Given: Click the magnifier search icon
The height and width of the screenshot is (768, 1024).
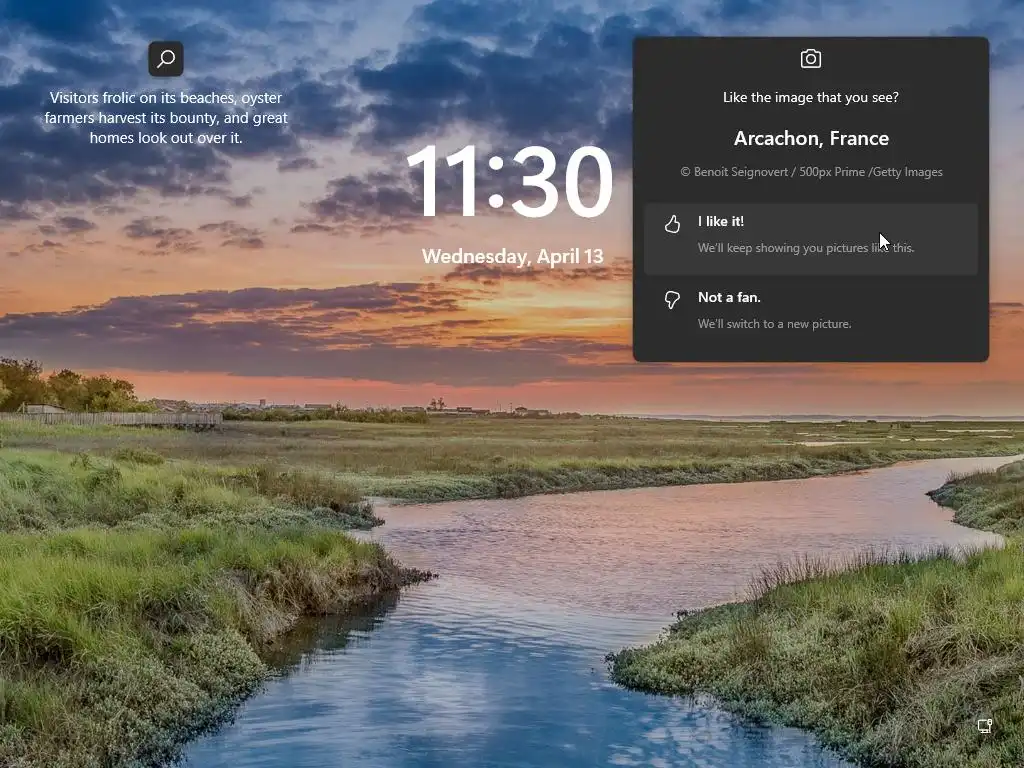Looking at the screenshot, I should point(166,59).
